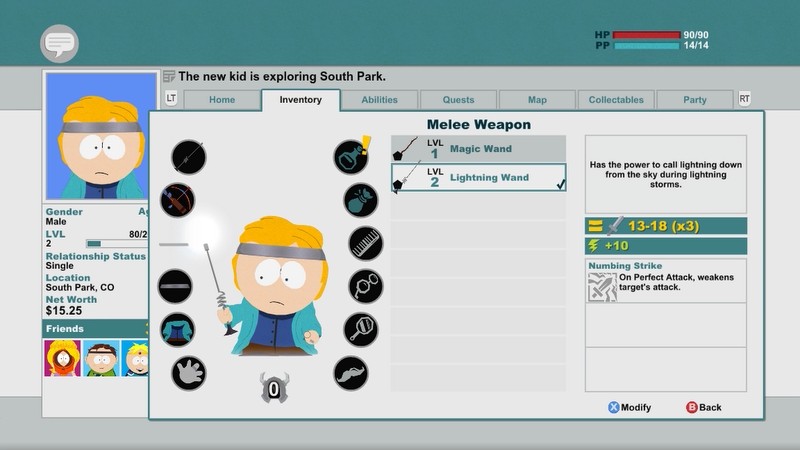Click the Lightning Wand item icon

(407, 177)
